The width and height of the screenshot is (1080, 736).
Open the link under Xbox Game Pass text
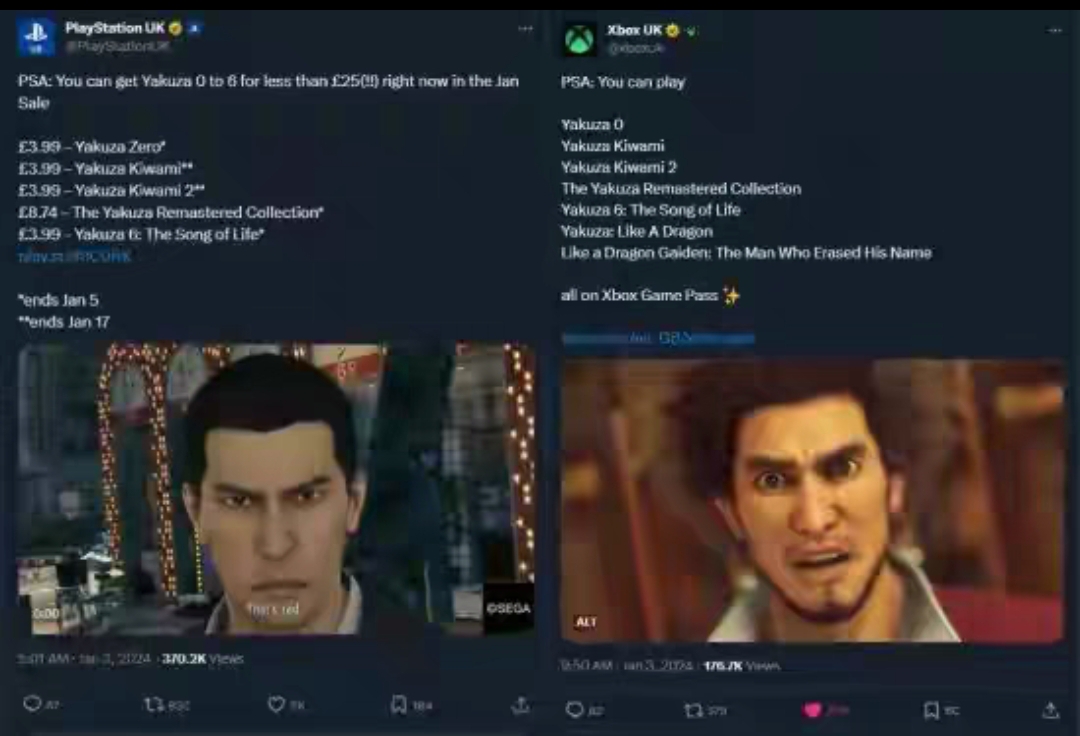pyautogui.click(x=658, y=338)
